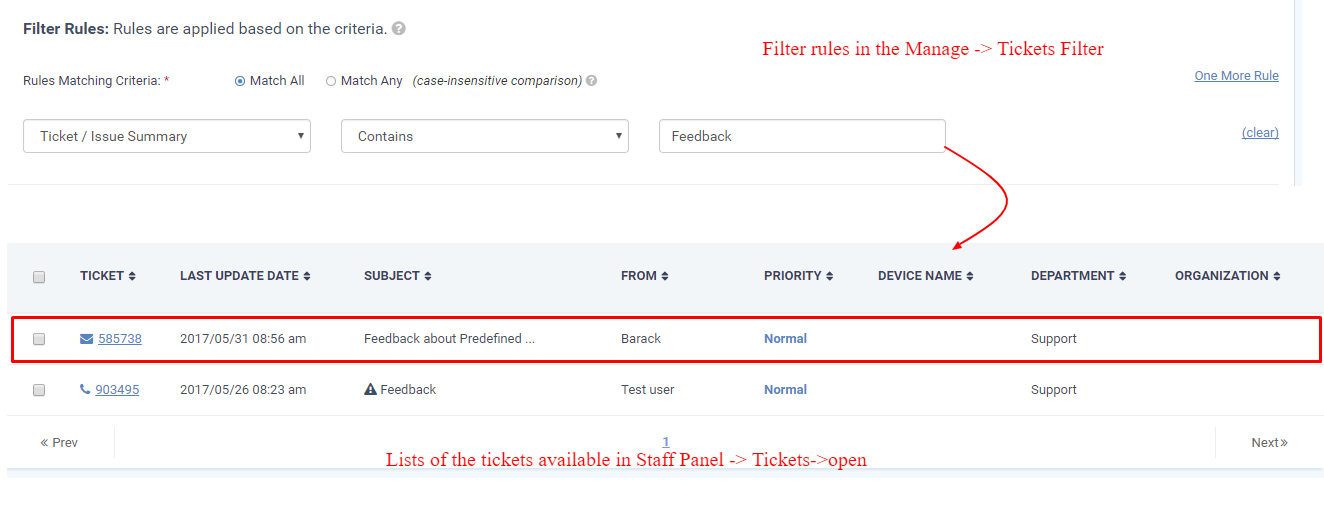
Task: Sort by Priority column arrows
Action: 830,276
